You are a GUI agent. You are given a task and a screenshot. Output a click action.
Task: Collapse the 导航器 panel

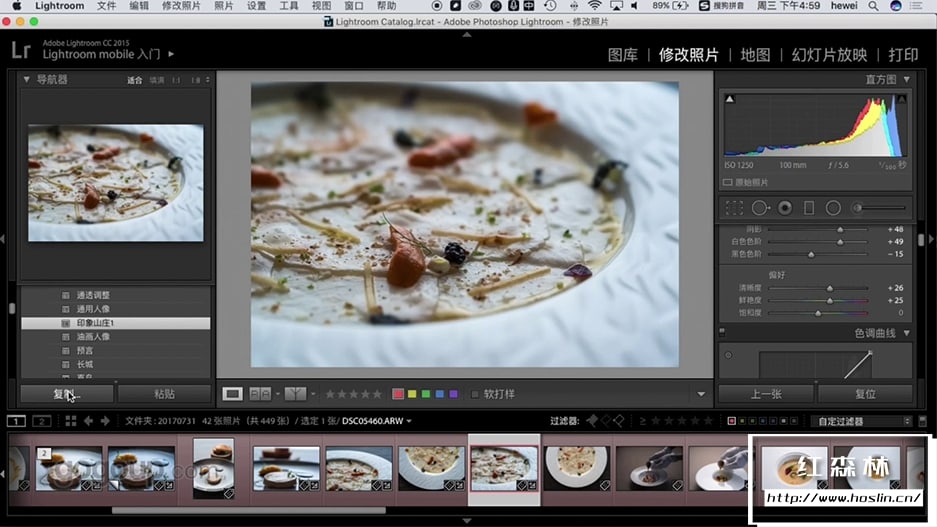pyautogui.click(x=26, y=80)
